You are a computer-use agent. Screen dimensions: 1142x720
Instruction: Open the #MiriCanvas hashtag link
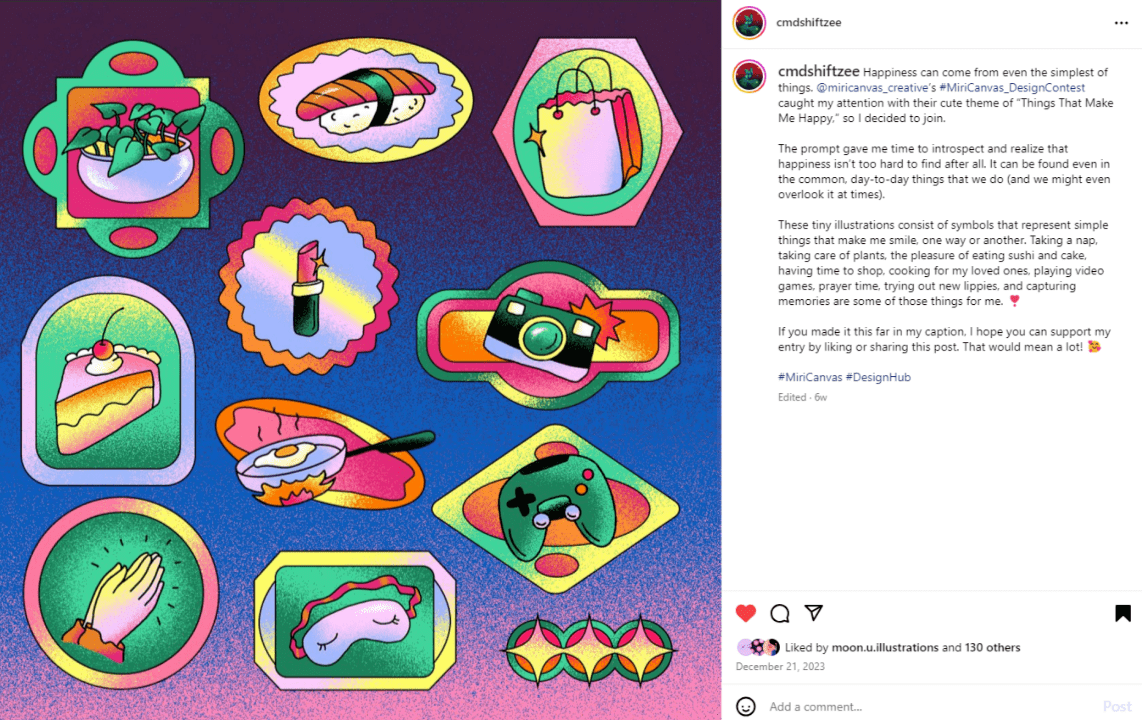click(810, 377)
